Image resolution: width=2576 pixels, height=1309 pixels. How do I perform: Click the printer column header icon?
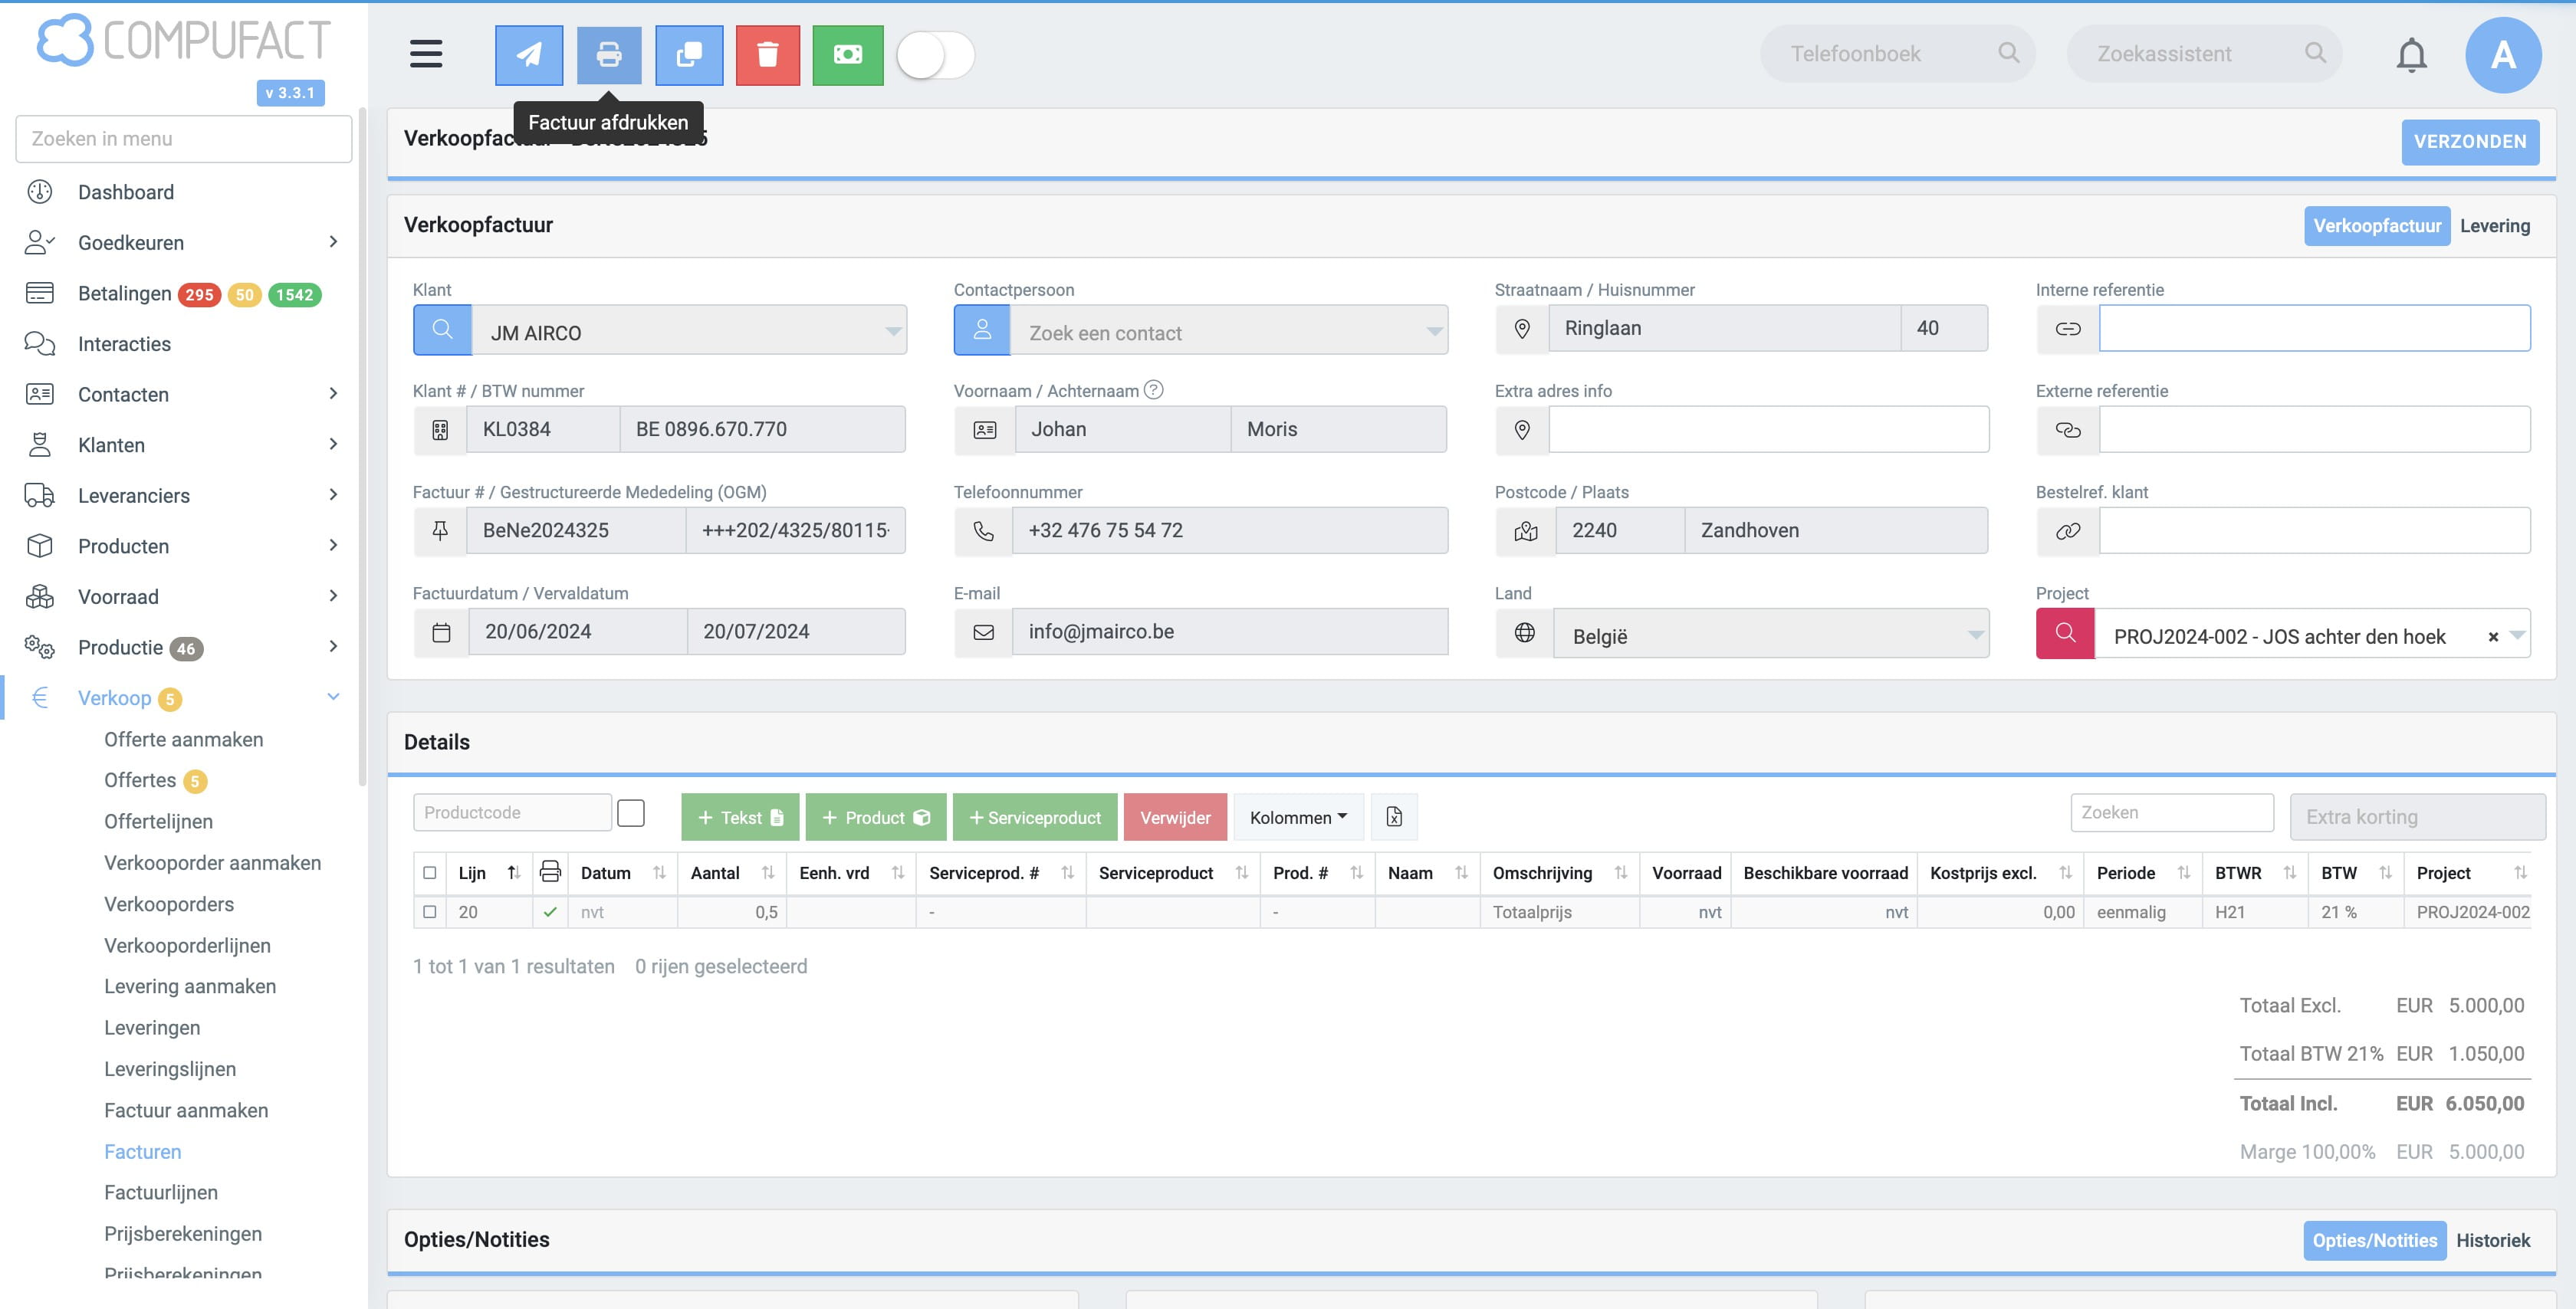coord(550,872)
